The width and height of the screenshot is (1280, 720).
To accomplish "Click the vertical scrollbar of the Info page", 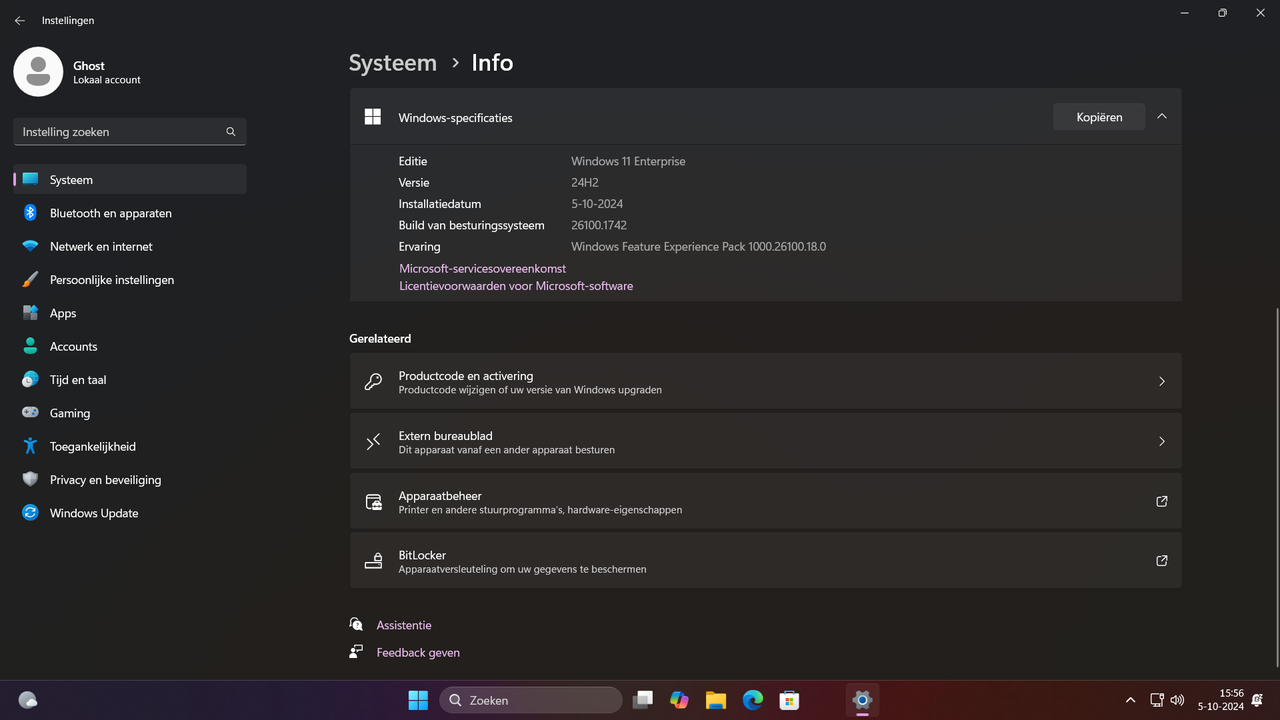I will 1275,486.
